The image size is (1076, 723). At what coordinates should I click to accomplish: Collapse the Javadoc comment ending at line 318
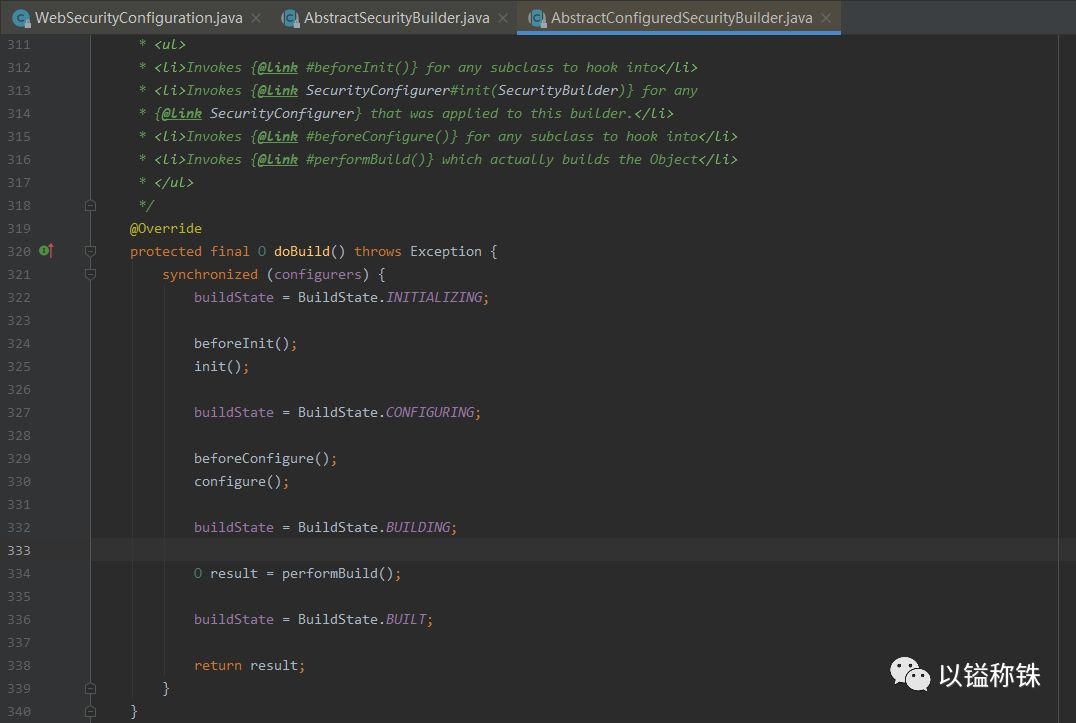(x=90, y=205)
